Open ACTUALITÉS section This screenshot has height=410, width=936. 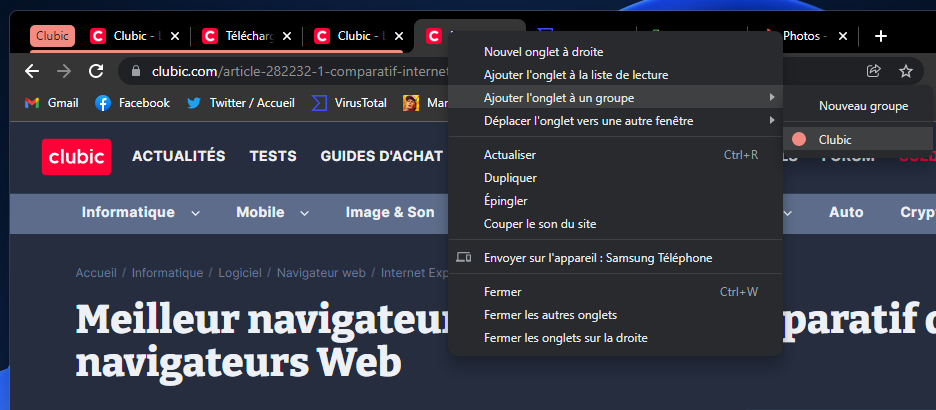pyautogui.click(x=178, y=156)
